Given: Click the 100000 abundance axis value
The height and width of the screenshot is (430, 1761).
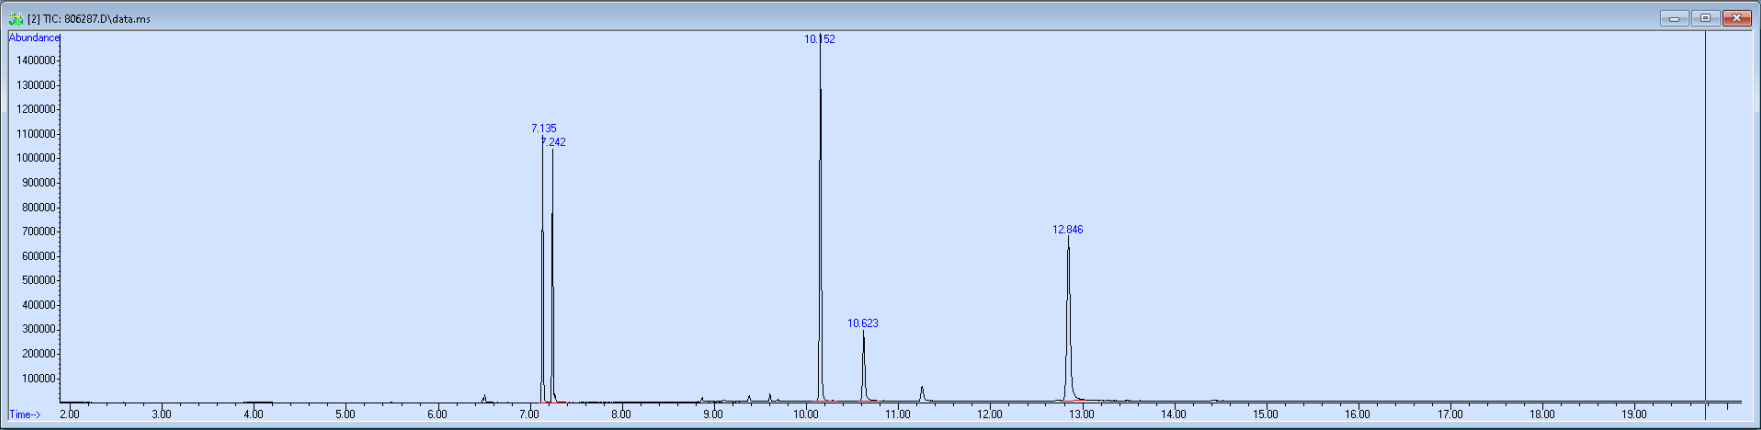Looking at the screenshot, I should (x=38, y=378).
